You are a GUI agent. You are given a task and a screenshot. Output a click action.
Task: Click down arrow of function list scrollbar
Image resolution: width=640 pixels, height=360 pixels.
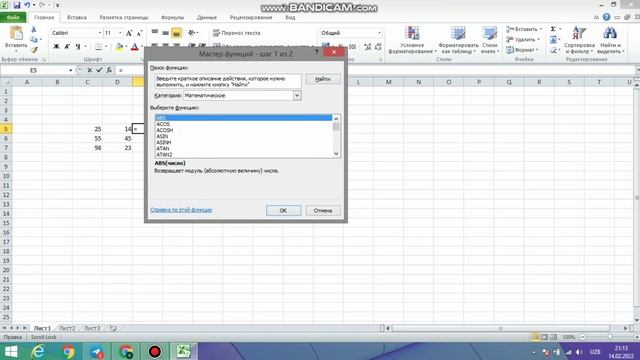tap(336, 154)
